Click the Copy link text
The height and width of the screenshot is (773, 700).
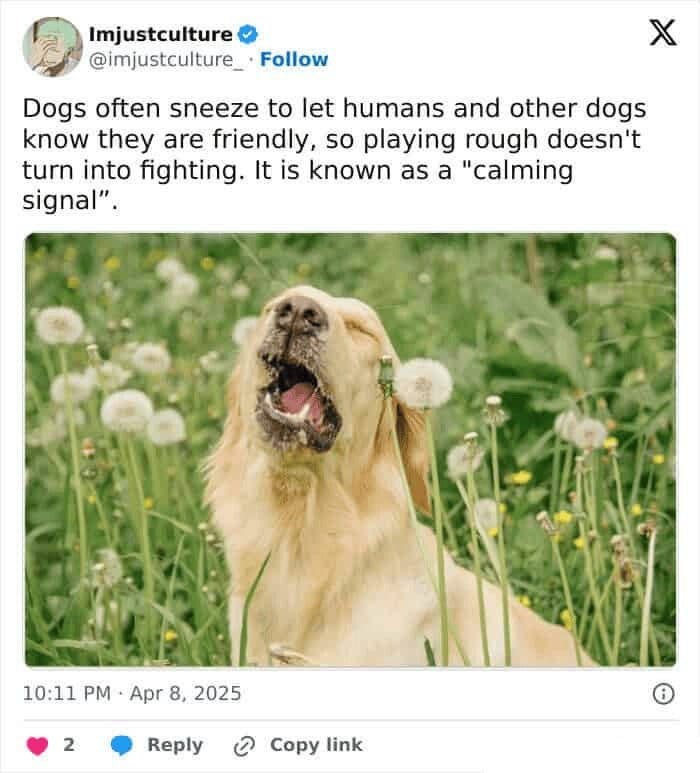point(316,744)
